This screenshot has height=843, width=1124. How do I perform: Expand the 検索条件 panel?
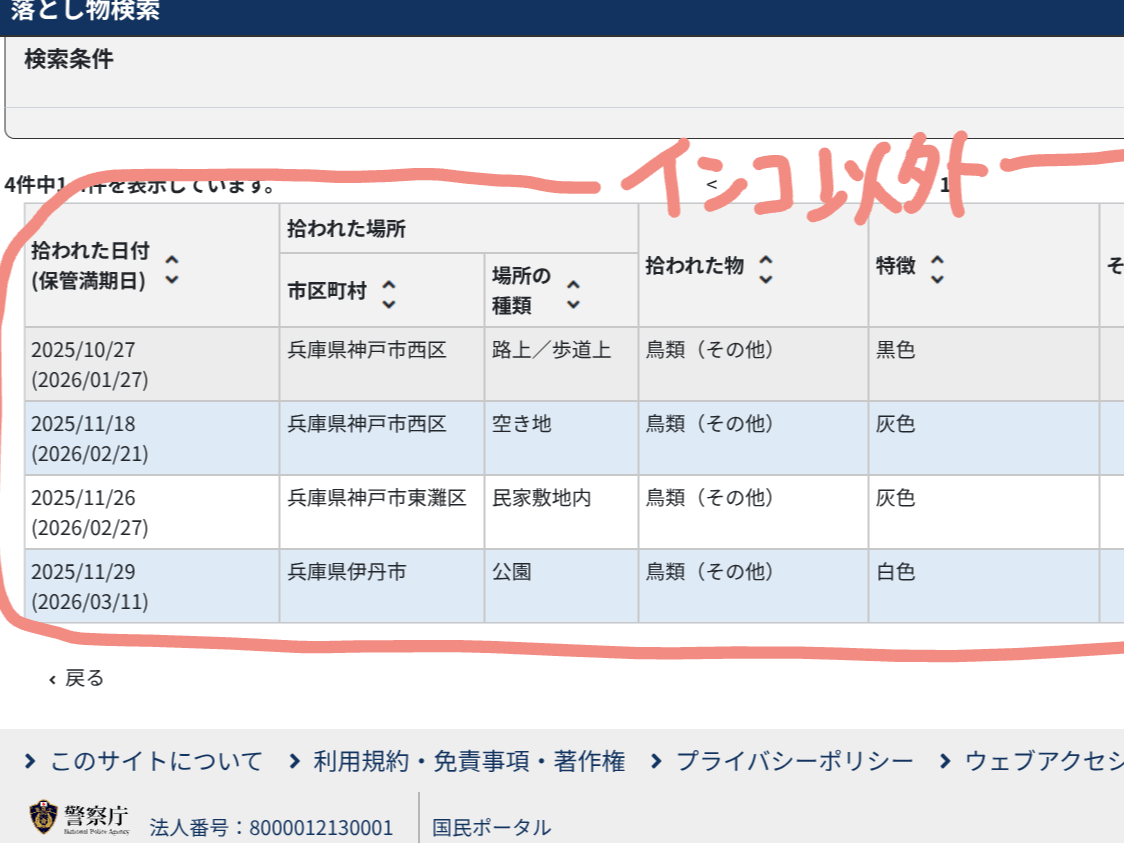tap(68, 60)
